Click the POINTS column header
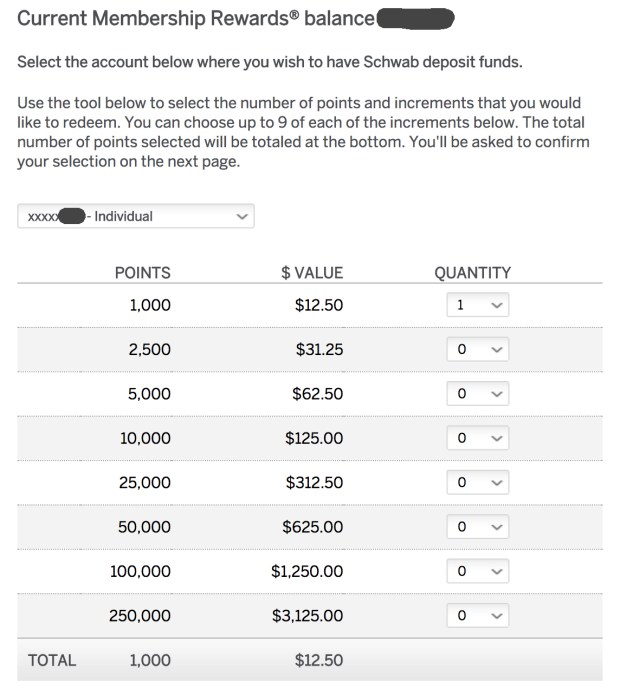Image resolution: width=620 pixels, height=696 pixels. [x=143, y=272]
